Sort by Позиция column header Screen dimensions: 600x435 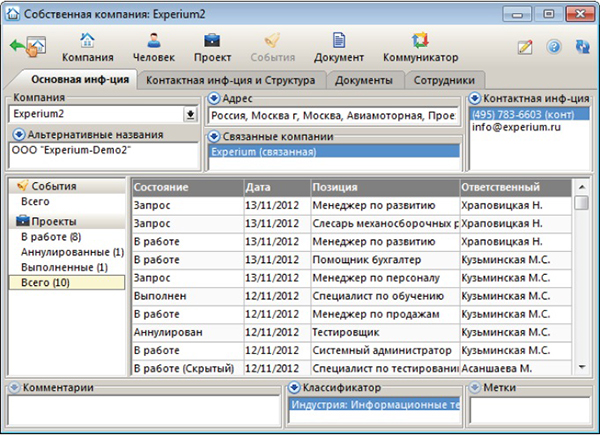(385, 187)
